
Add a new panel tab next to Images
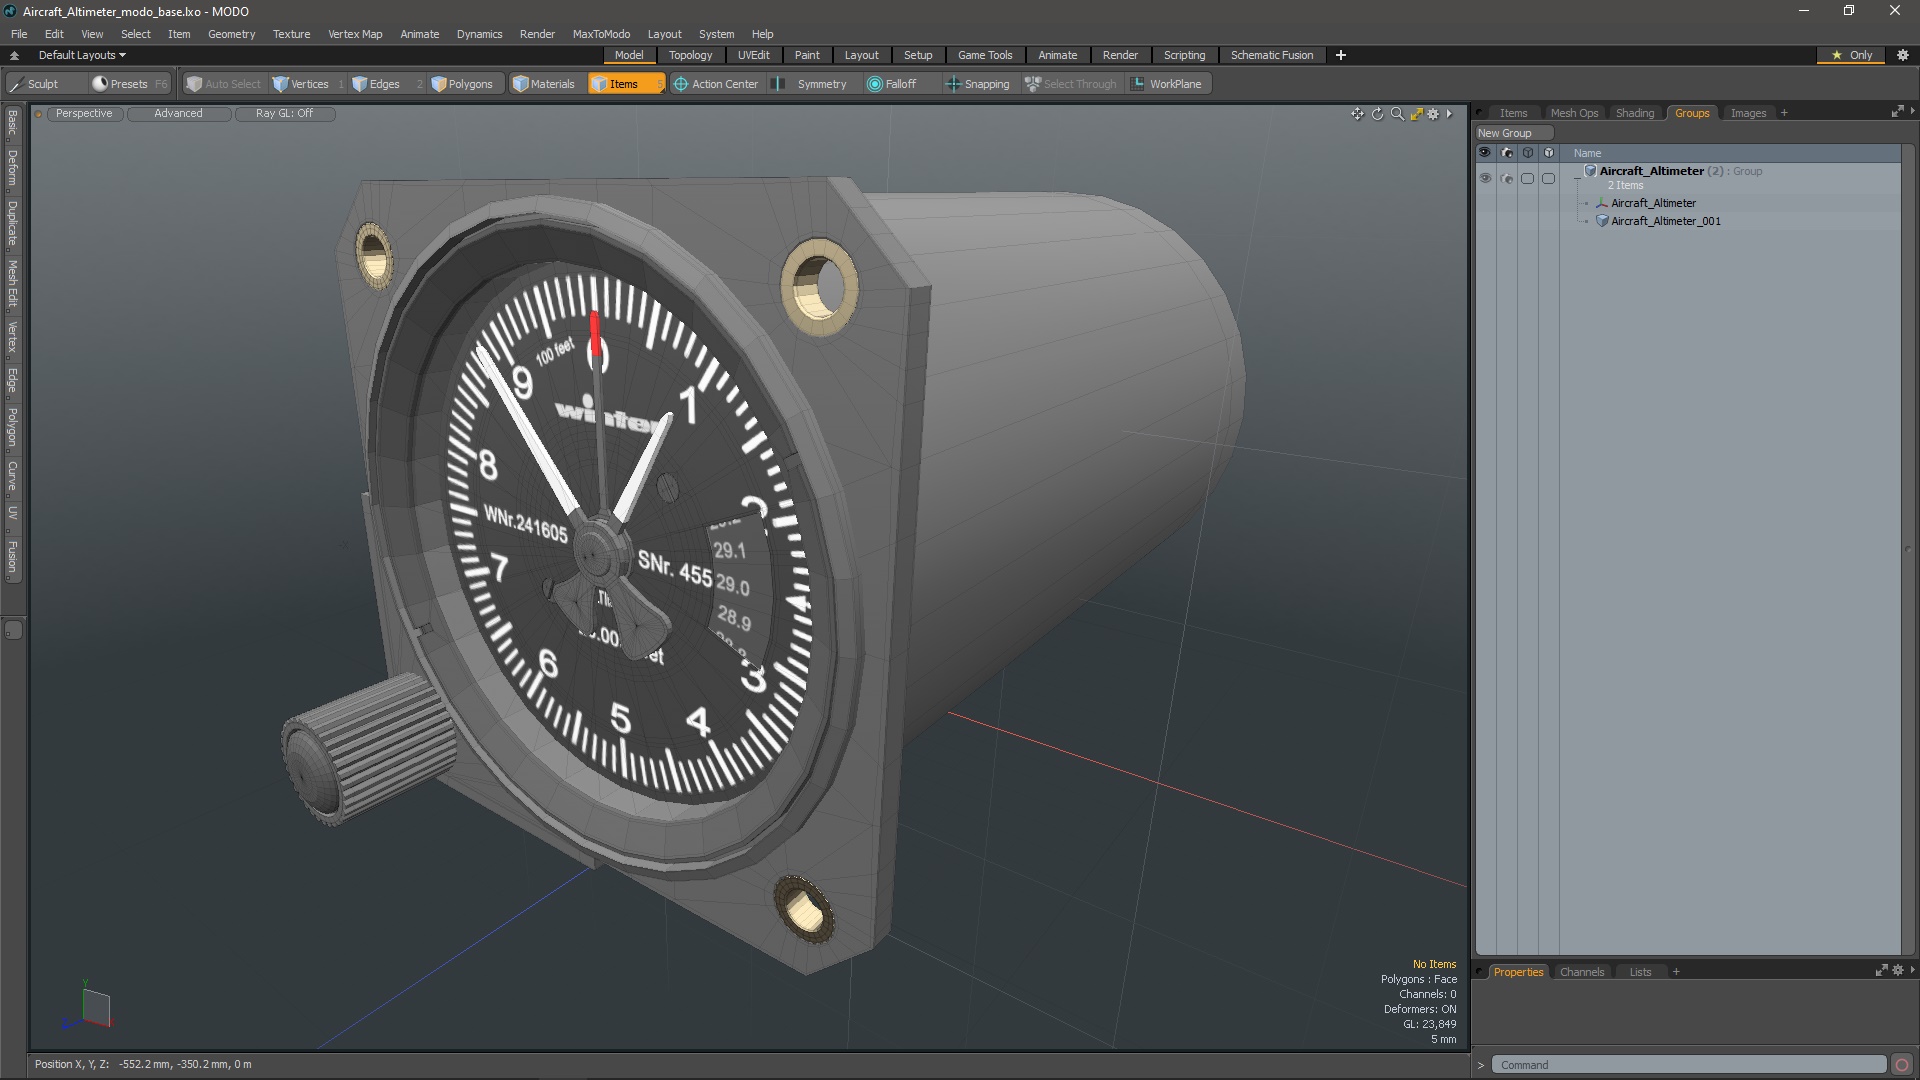(x=1784, y=113)
